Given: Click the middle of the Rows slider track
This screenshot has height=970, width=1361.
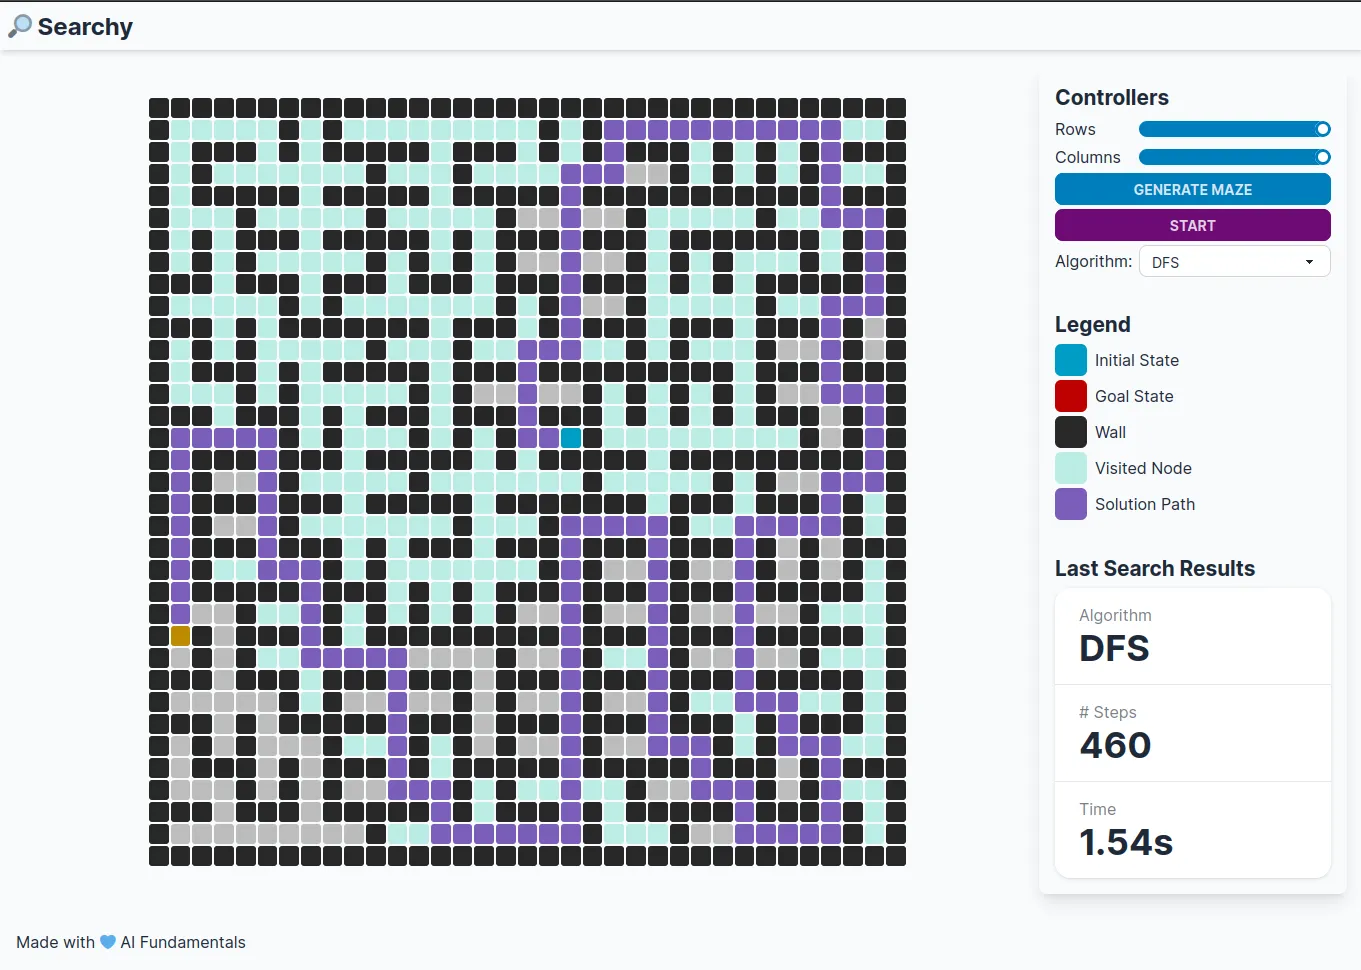Looking at the screenshot, I should [1234, 129].
